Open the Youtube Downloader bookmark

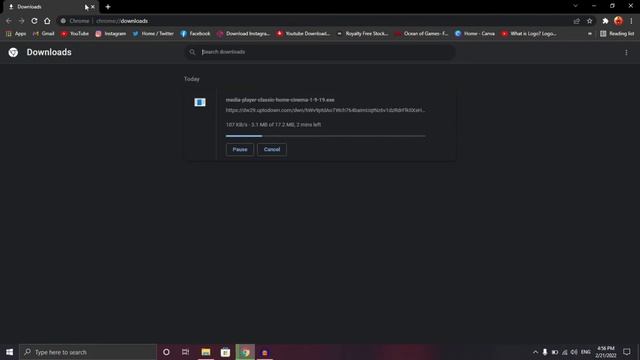(303, 34)
